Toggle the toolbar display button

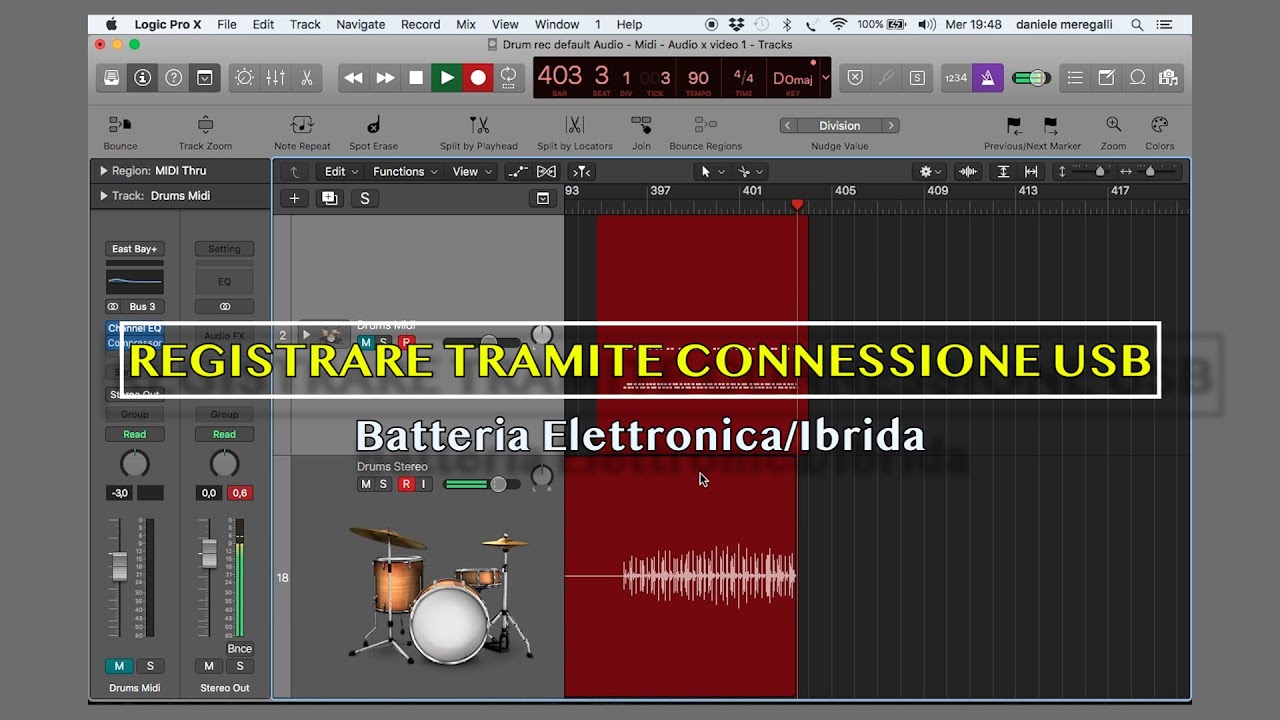point(205,77)
